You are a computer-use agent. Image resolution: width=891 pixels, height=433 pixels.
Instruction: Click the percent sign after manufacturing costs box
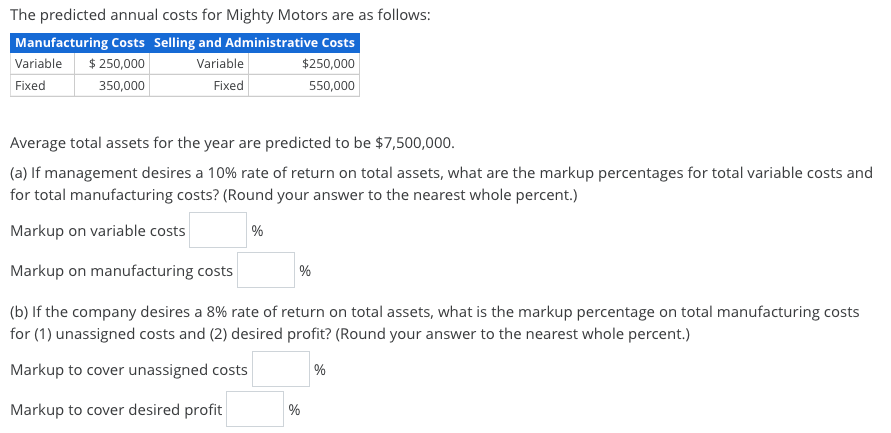point(305,271)
